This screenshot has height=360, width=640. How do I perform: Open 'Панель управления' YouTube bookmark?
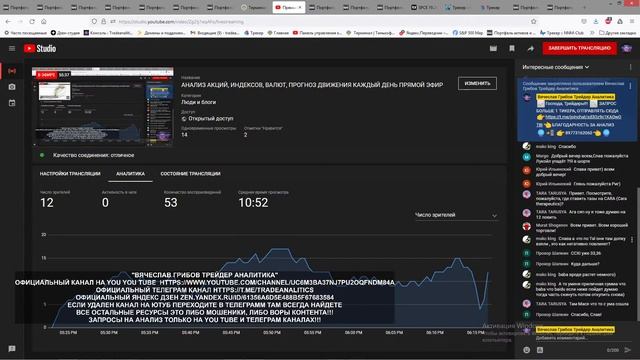coord(318,33)
